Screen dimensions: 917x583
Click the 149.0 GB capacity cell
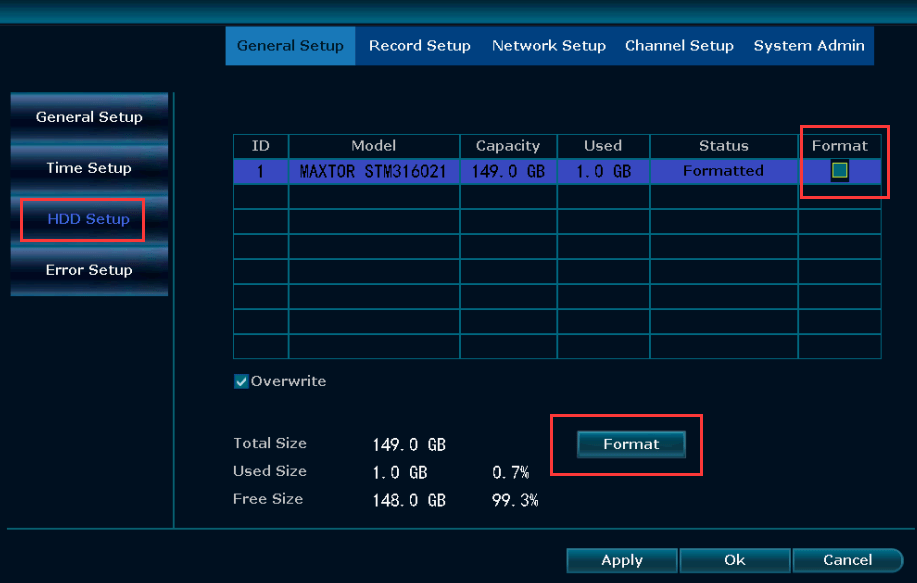tap(508, 171)
